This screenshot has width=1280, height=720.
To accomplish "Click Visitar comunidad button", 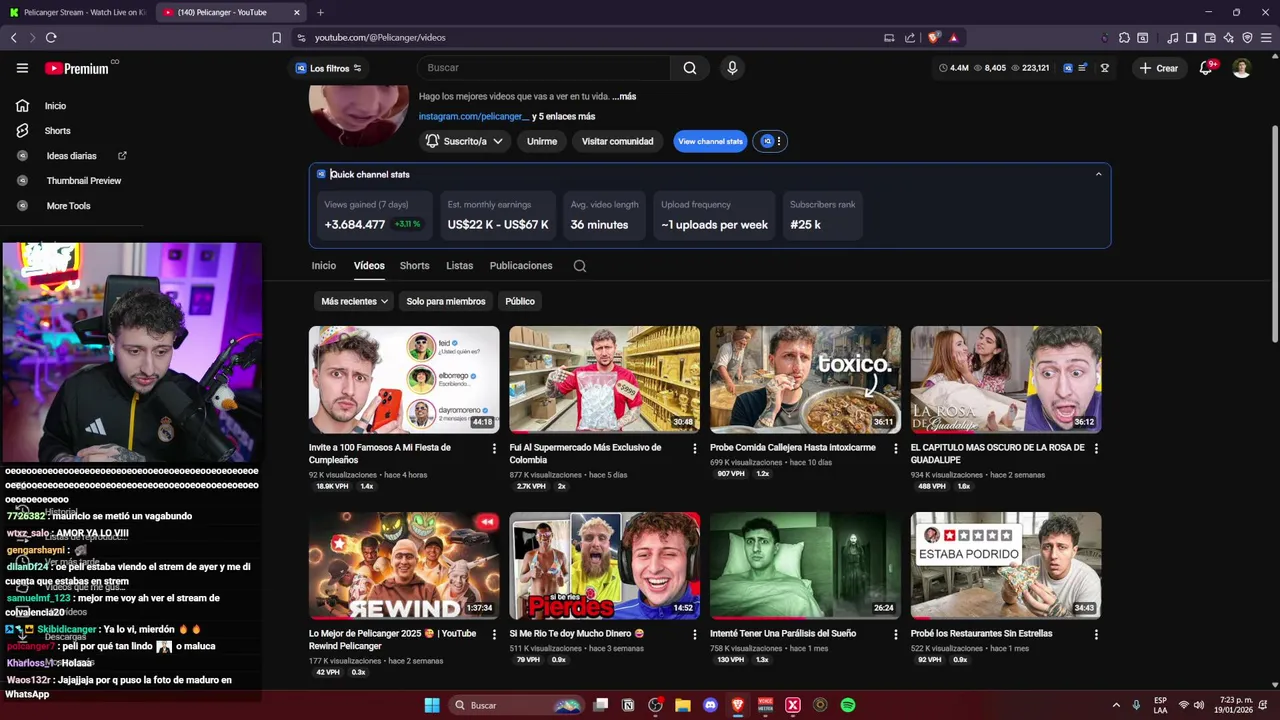I will click(x=617, y=141).
